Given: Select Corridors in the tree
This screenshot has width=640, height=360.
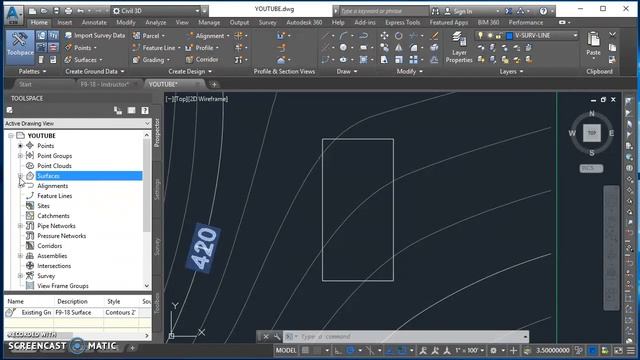Looking at the screenshot, I should coord(50,246).
